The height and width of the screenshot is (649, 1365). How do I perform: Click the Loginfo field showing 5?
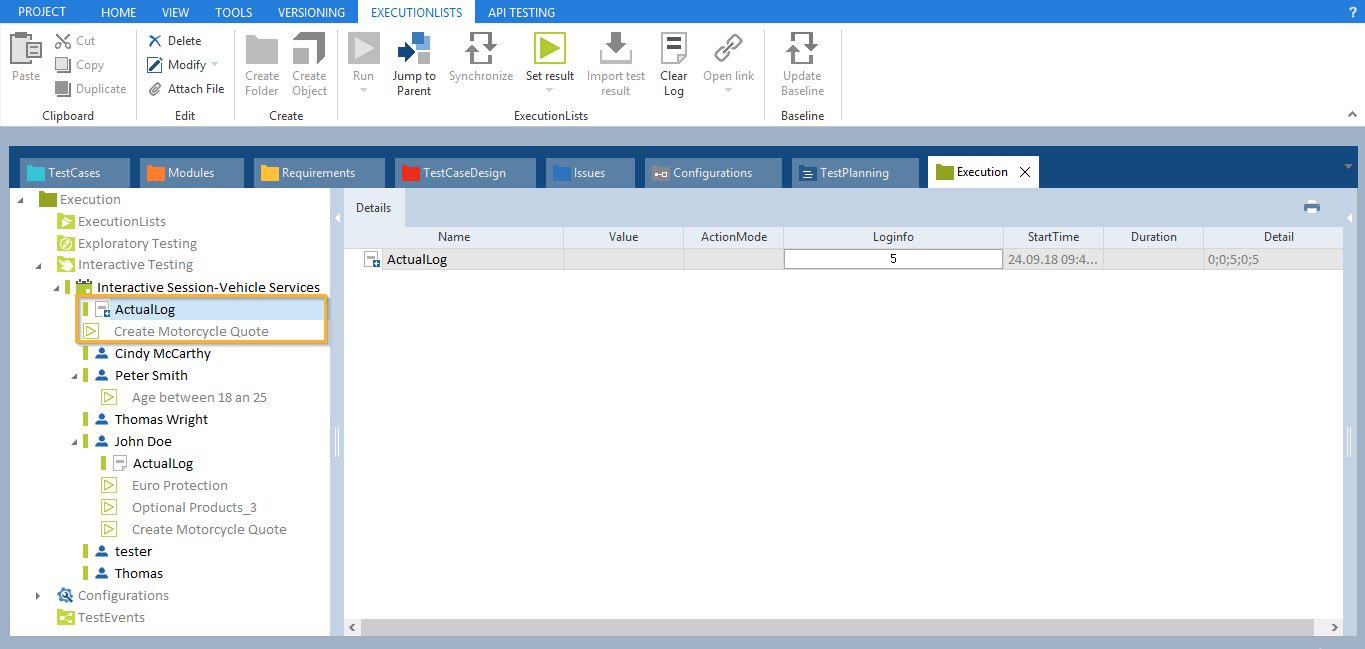point(892,259)
